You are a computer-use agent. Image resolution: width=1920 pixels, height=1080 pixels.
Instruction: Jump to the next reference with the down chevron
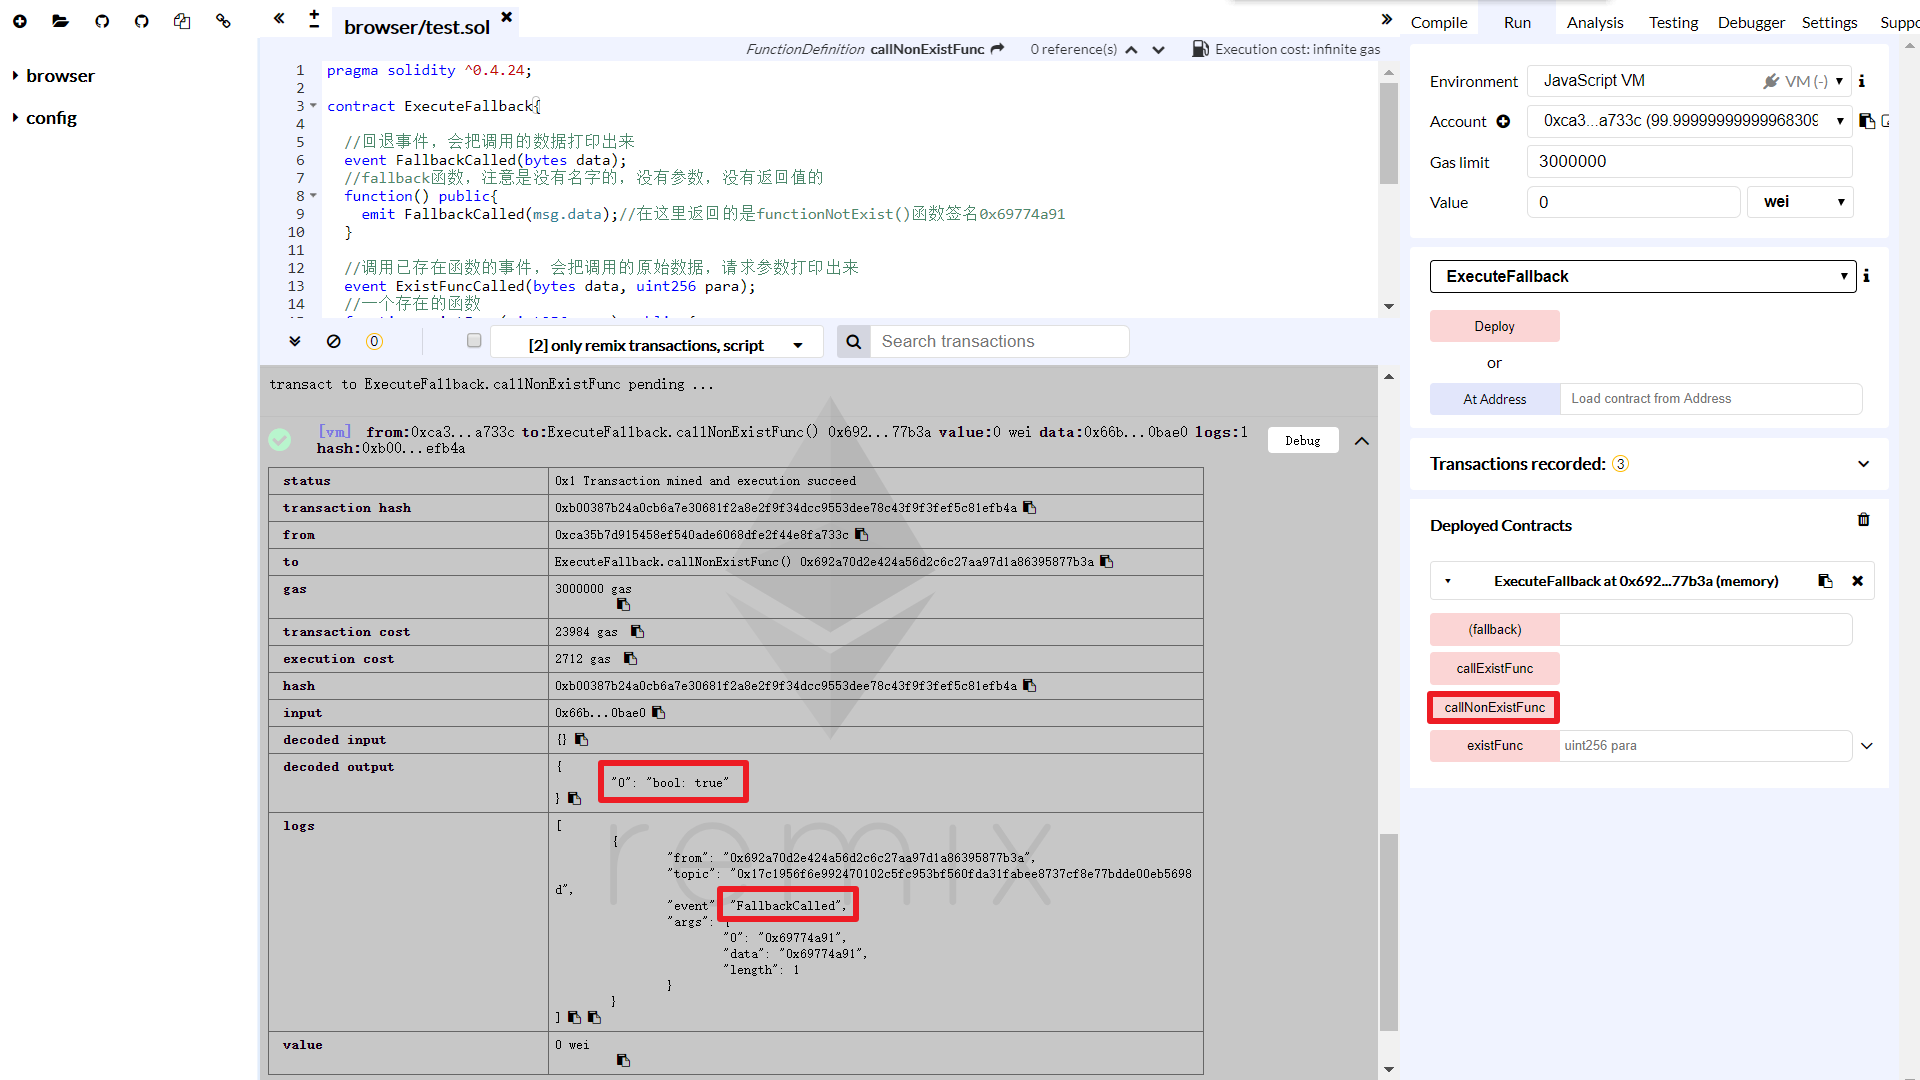pyautogui.click(x=1158, y=50)
